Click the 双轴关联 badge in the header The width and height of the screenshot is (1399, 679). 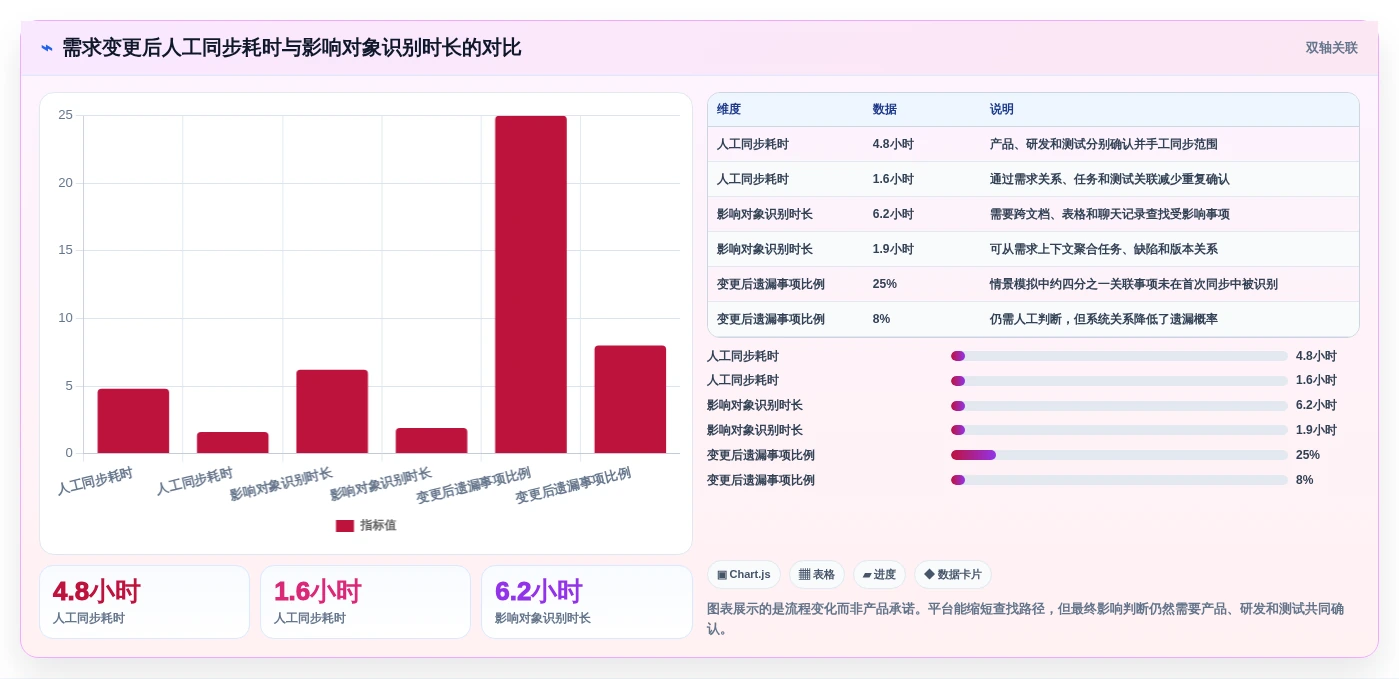point(1331,48)
